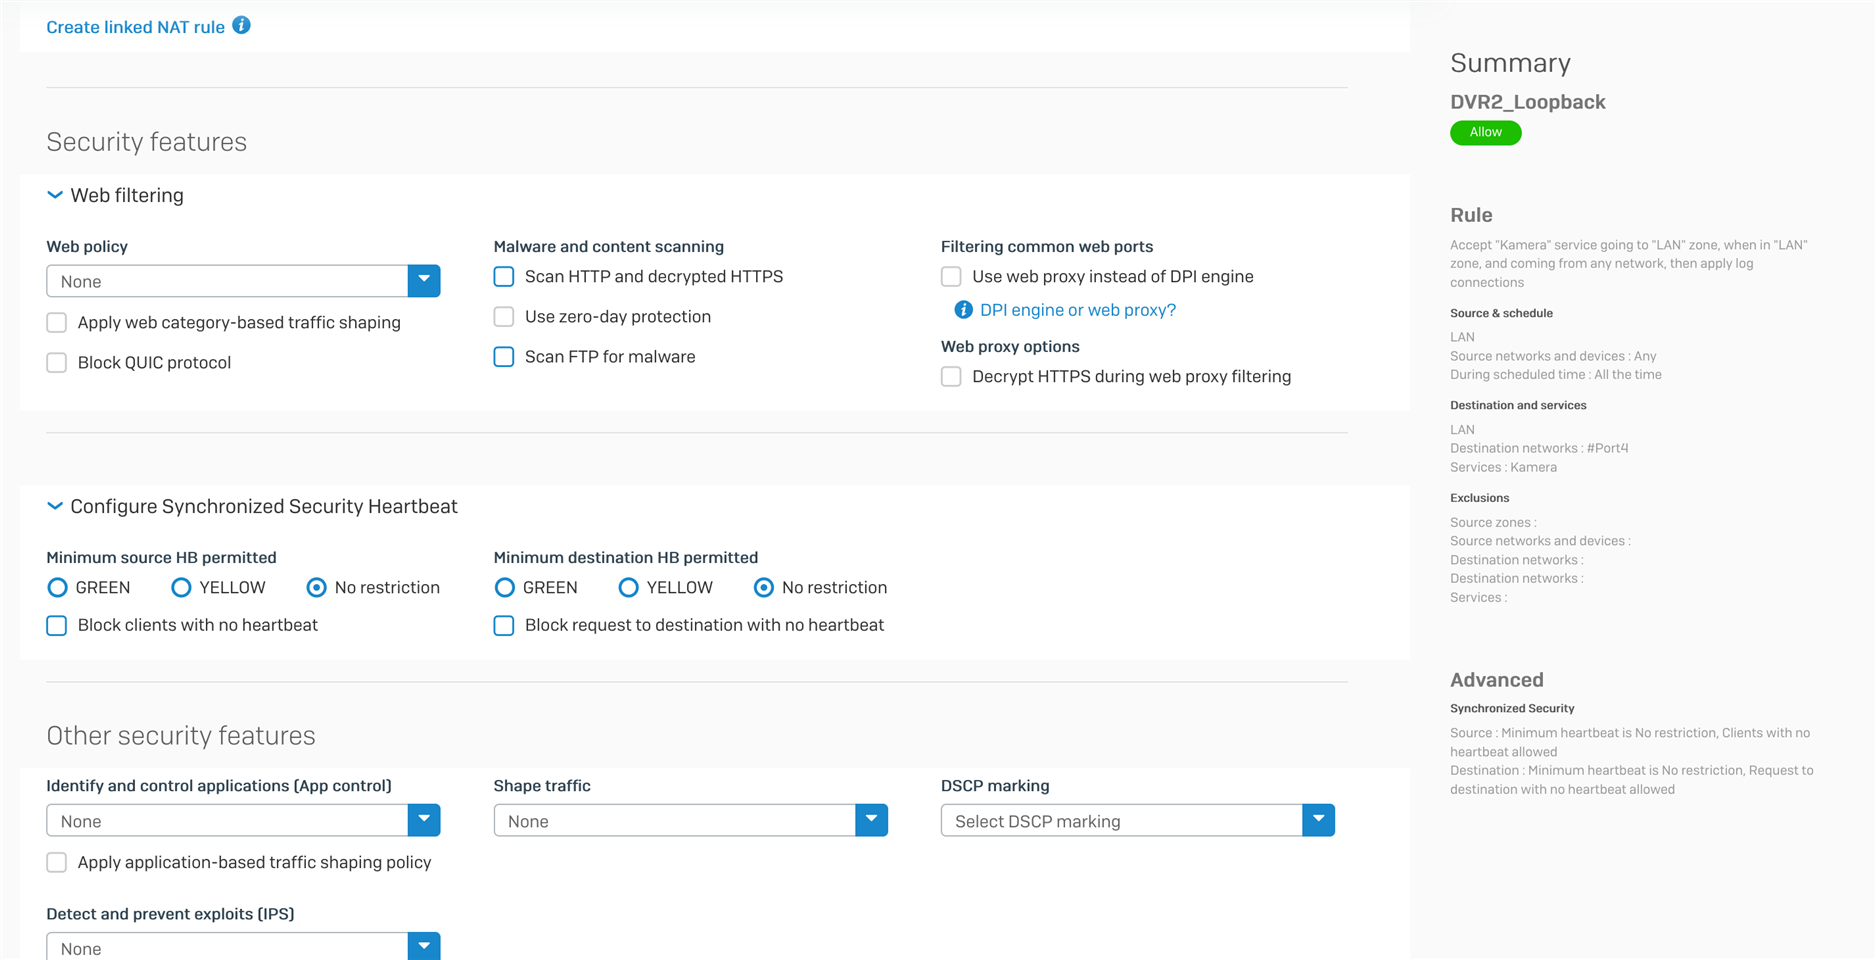1876x960 pixels.
Task: Check Block clients with no heartbeat
Action: [57, 625]
